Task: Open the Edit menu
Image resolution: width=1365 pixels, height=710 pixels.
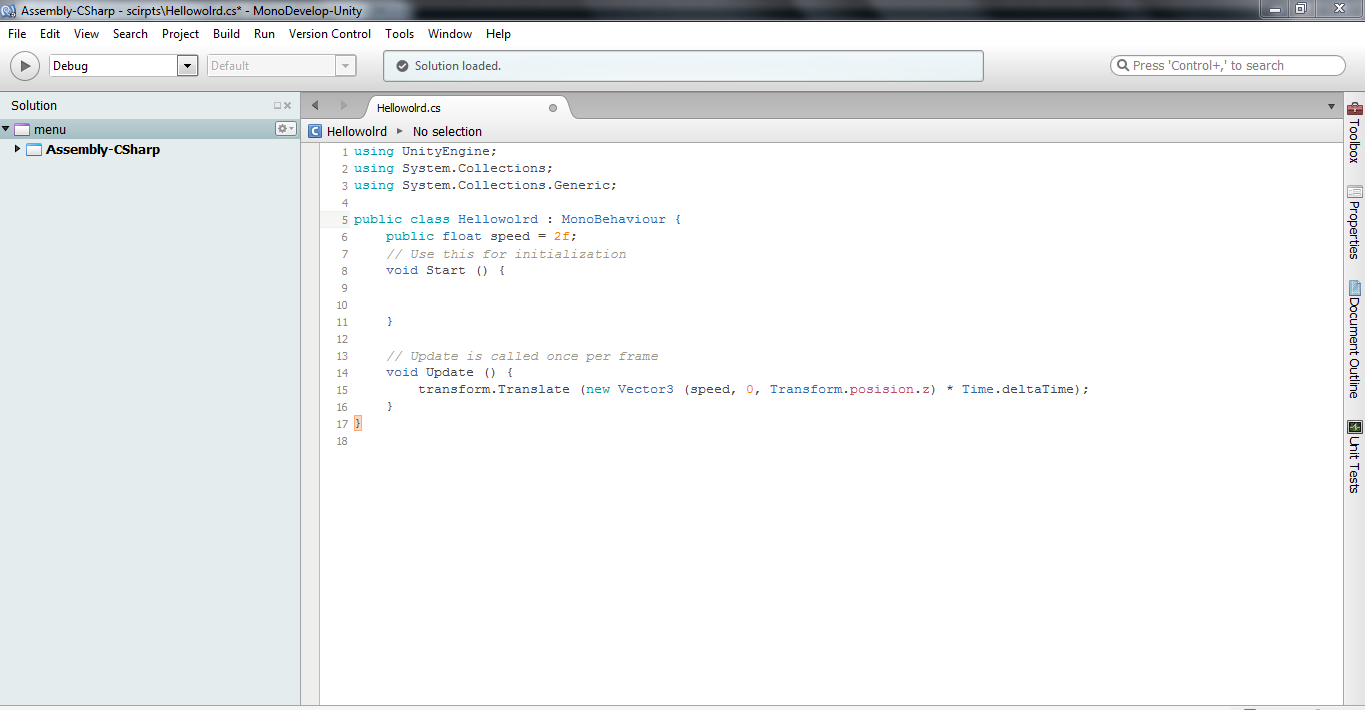Action: click(x=50, y=34)
